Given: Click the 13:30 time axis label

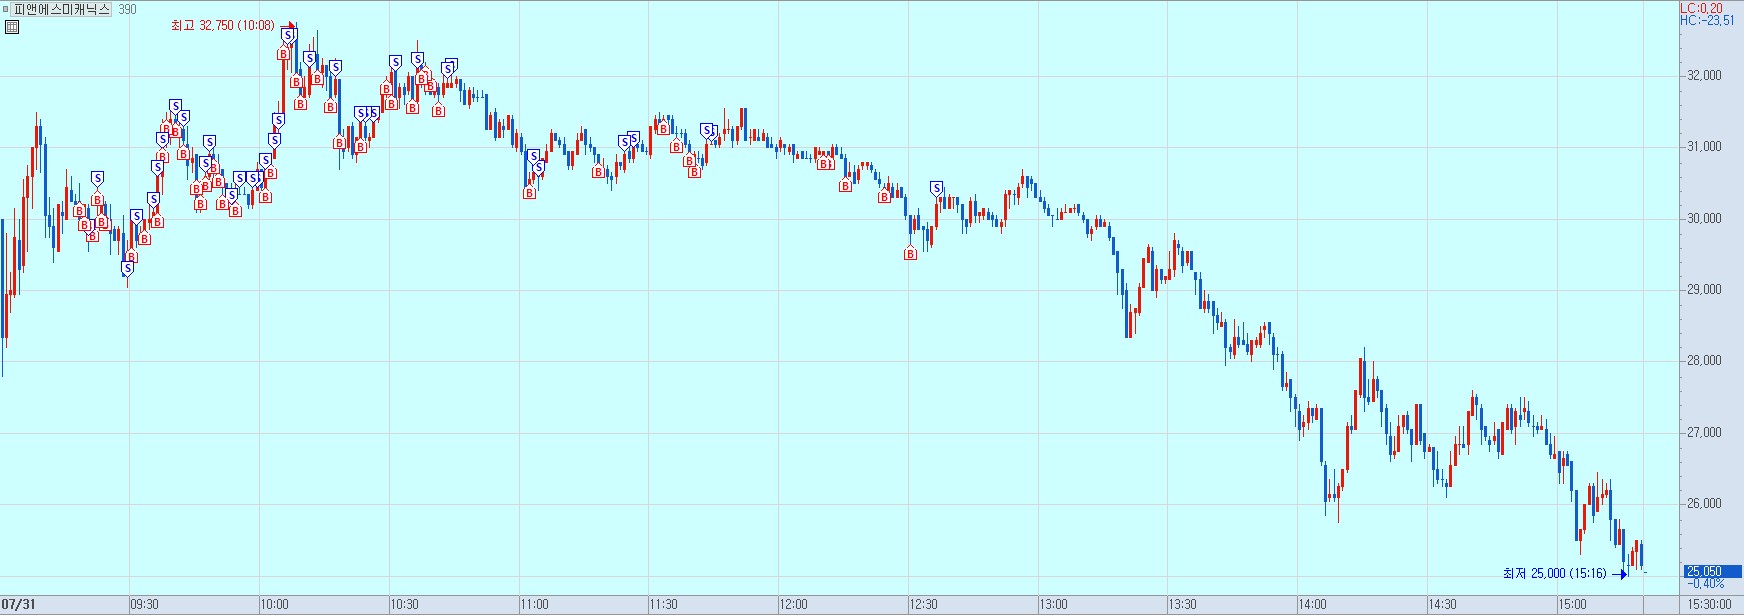Looking at the screenshot, I should point(1182,604).
